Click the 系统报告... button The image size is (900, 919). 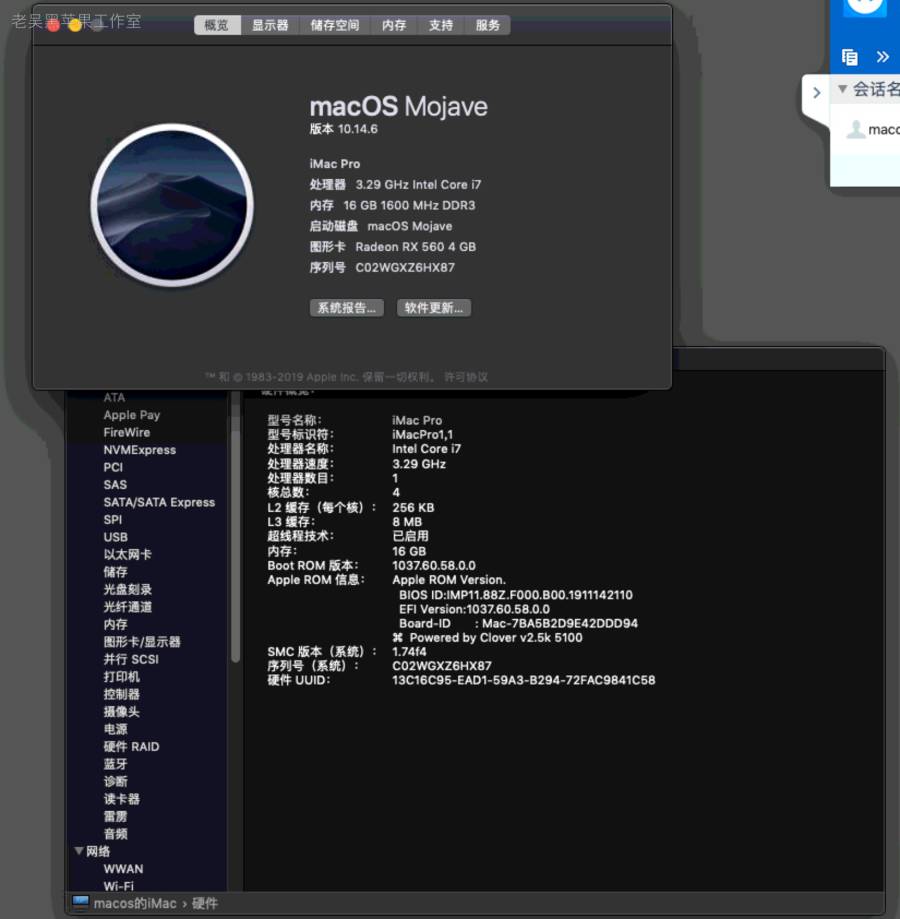click(347, 308)
